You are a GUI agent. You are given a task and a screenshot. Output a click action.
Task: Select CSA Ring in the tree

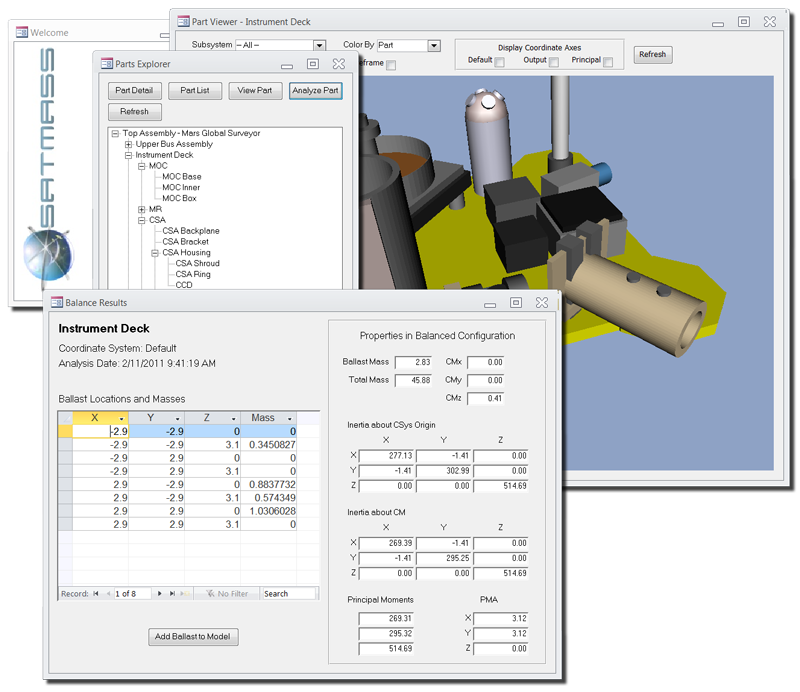click(193, 274)
